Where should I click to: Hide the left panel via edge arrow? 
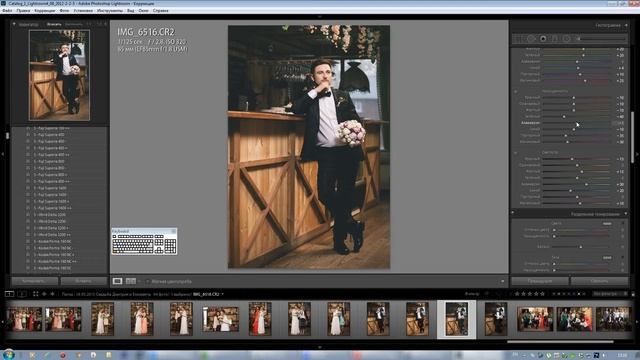[2, 154]
